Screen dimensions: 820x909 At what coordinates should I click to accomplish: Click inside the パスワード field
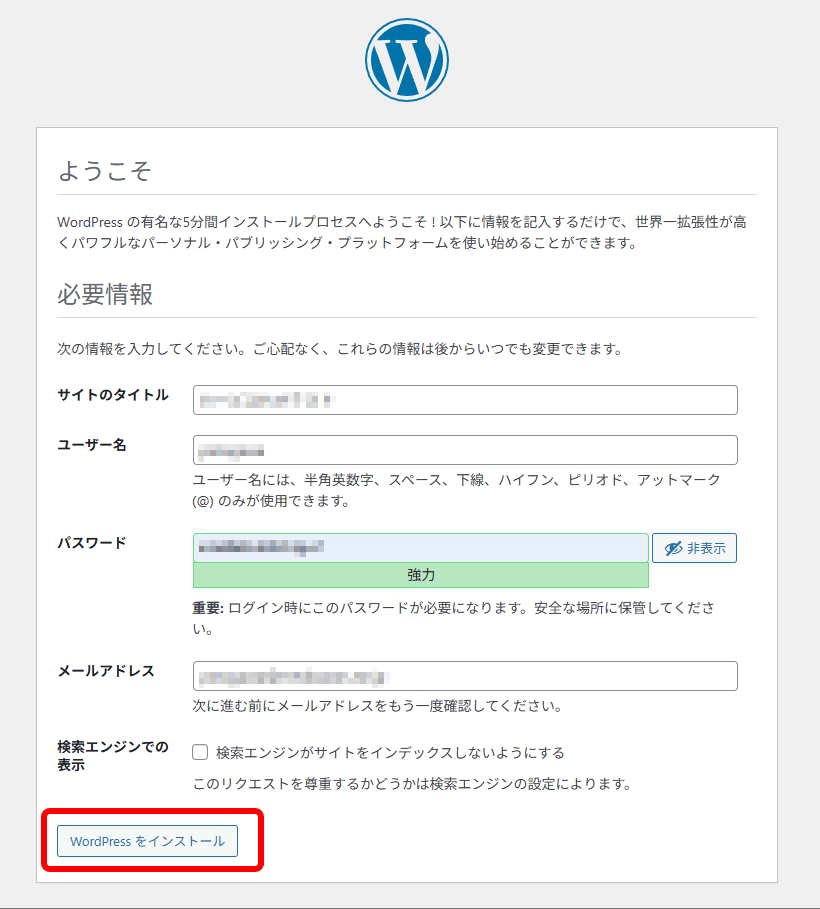[420, 548]
